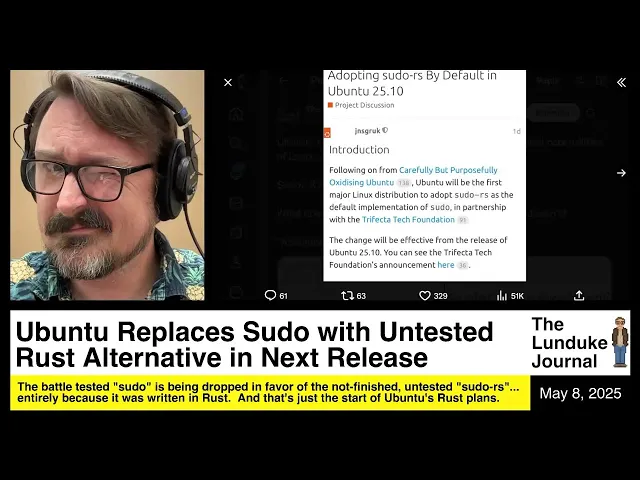Like the post with the heart icon

click(425, 296)
